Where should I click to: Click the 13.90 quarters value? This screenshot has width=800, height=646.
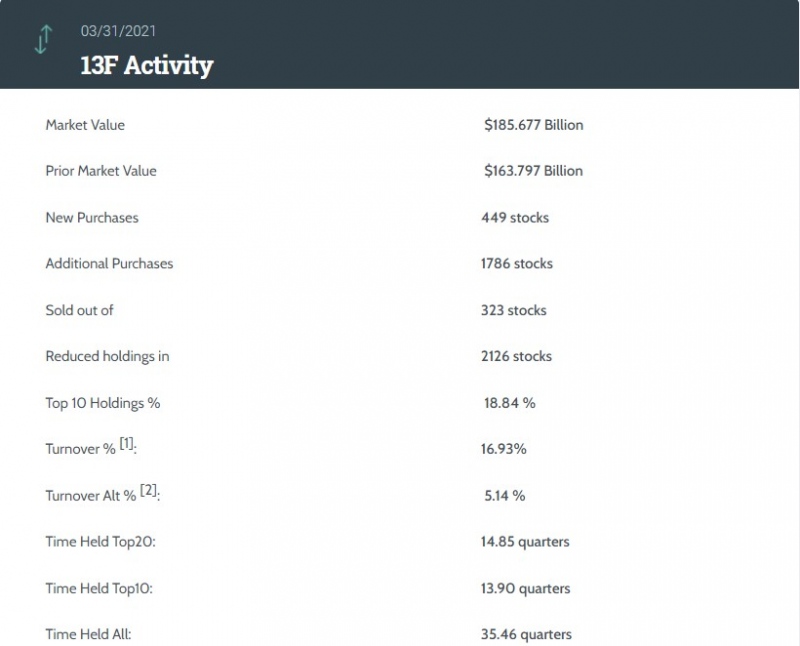[525, 588]
